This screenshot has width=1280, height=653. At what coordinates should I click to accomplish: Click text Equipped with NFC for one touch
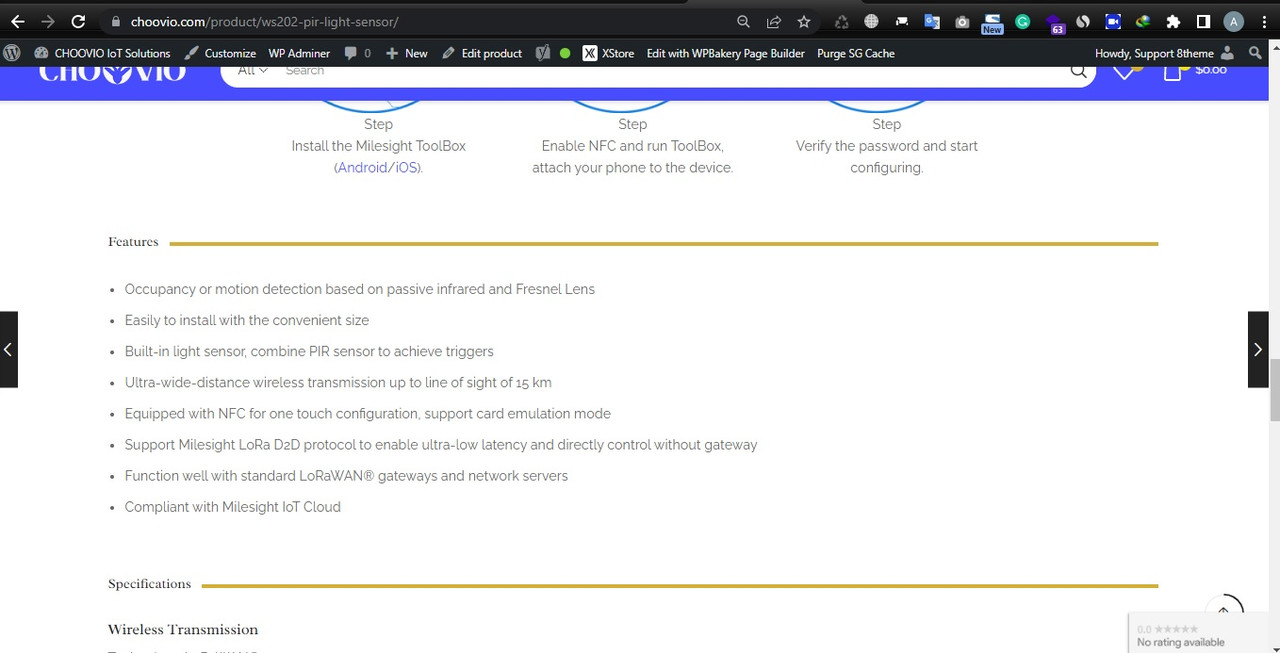coord(368,413)
